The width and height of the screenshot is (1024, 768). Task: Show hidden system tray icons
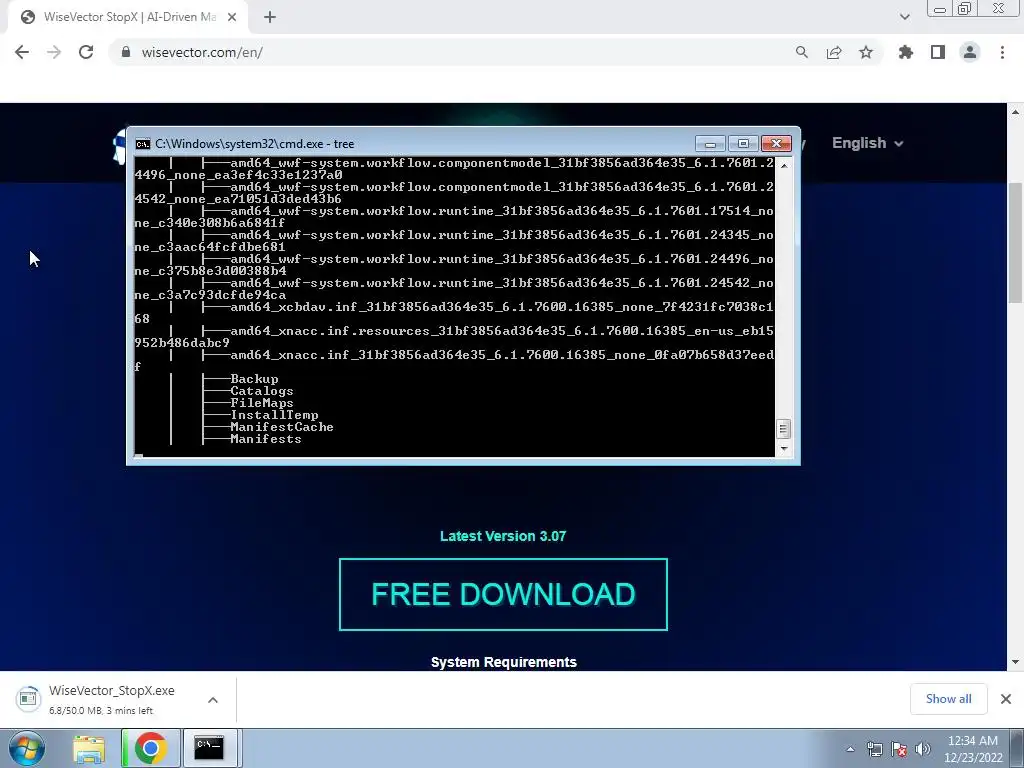pyautogui.click(x=850, y=749)
